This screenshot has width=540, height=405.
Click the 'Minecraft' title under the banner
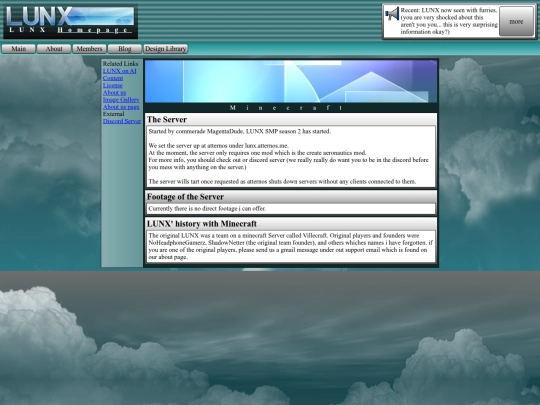click(287, 108)
